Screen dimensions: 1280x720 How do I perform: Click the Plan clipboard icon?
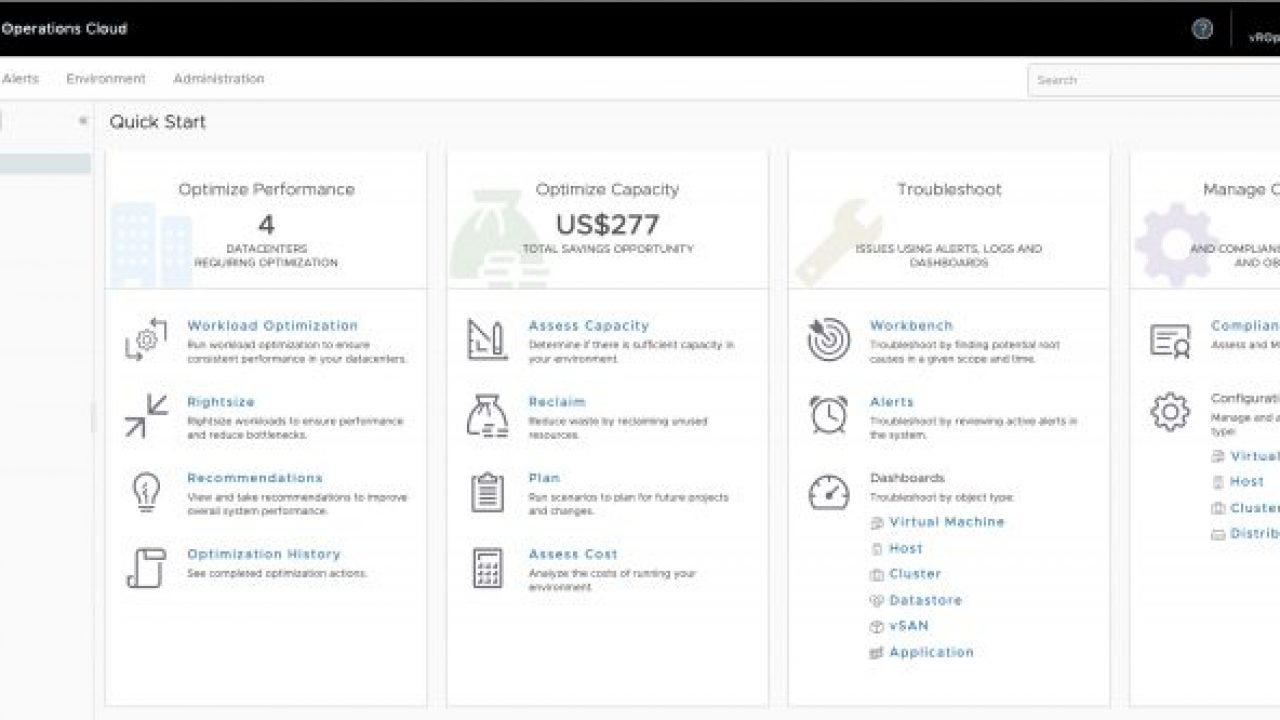487,491
